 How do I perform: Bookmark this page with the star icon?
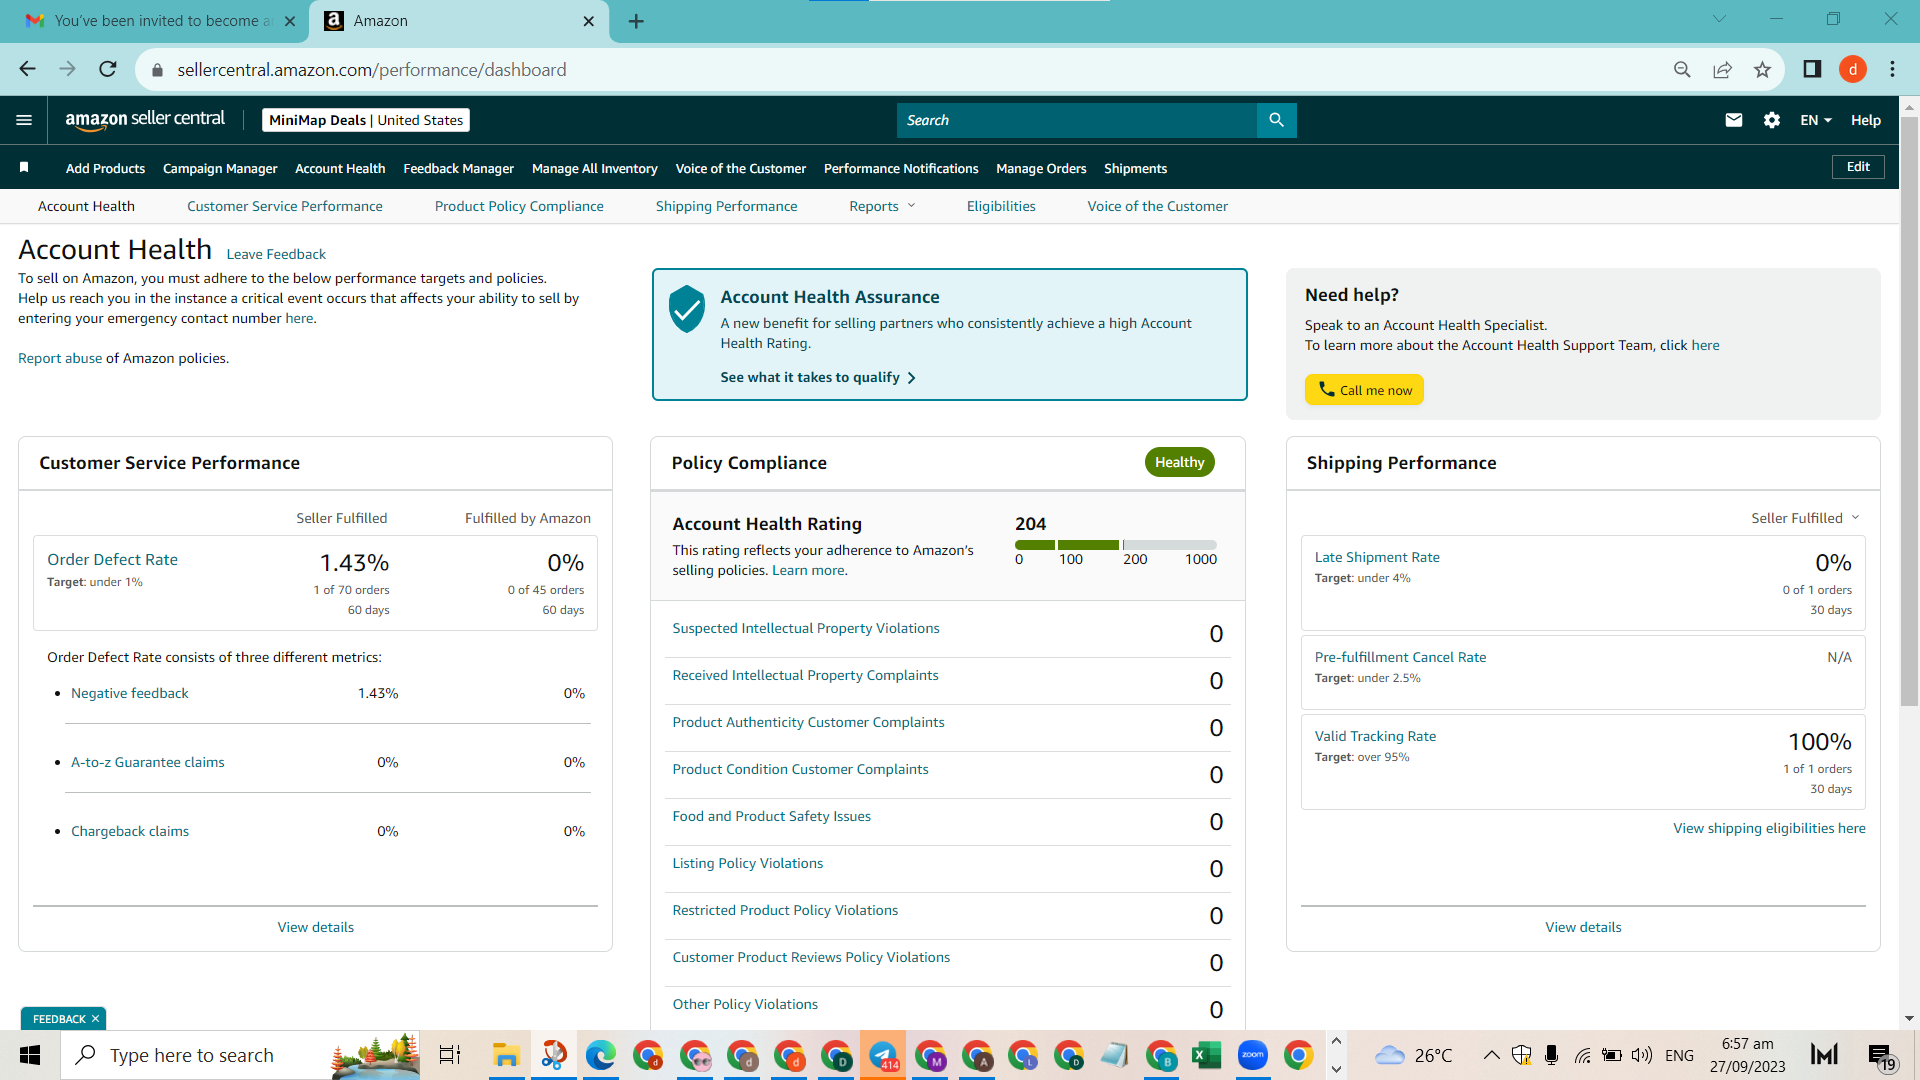pos(1762,69)
